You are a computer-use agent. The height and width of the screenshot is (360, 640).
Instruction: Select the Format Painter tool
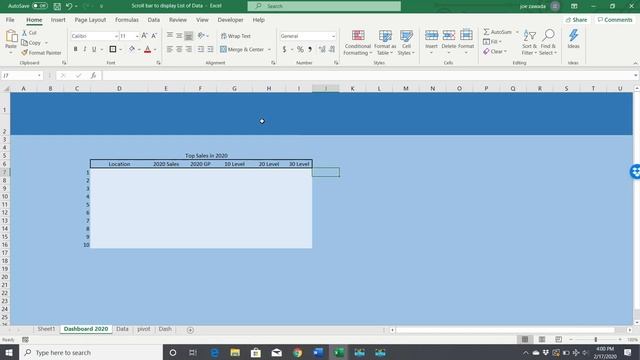pos(41,53)
